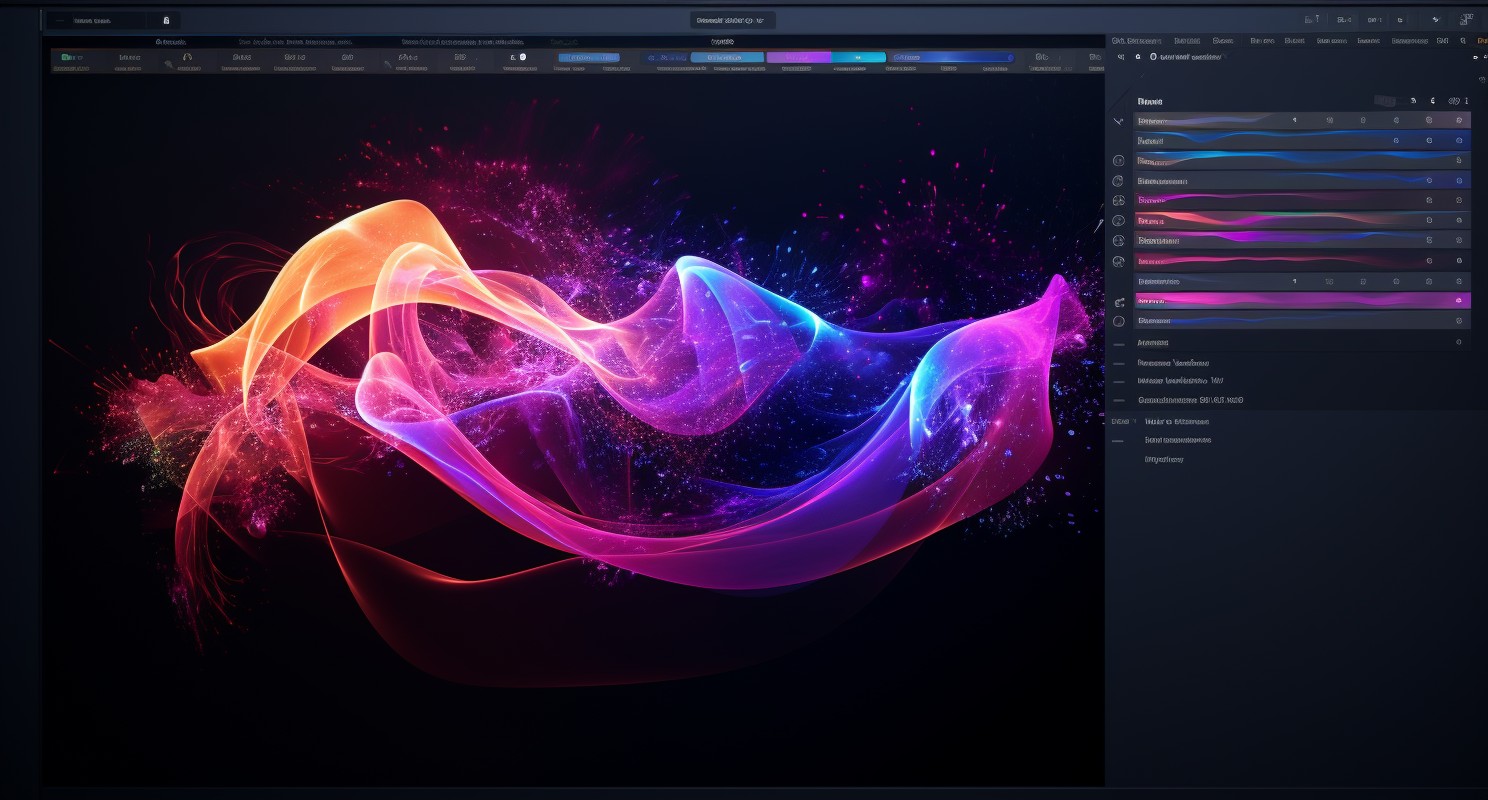
Task: Click the rightmost icon in the top title bar
Action: [1468, 19]
